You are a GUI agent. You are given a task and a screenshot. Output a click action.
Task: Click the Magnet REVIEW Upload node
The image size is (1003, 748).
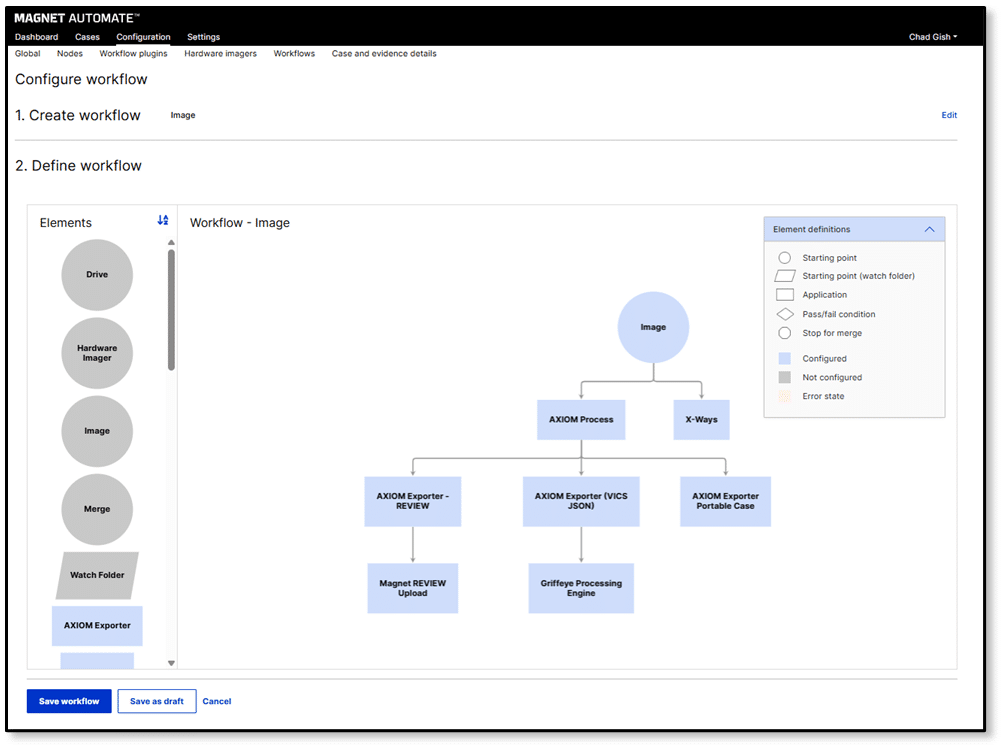coord(413,588)
